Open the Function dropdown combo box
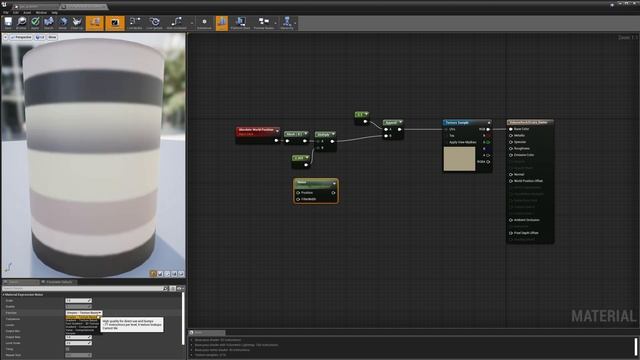Image resolution: width=640 pixels, height=360 pixels. tap(84, 313)
